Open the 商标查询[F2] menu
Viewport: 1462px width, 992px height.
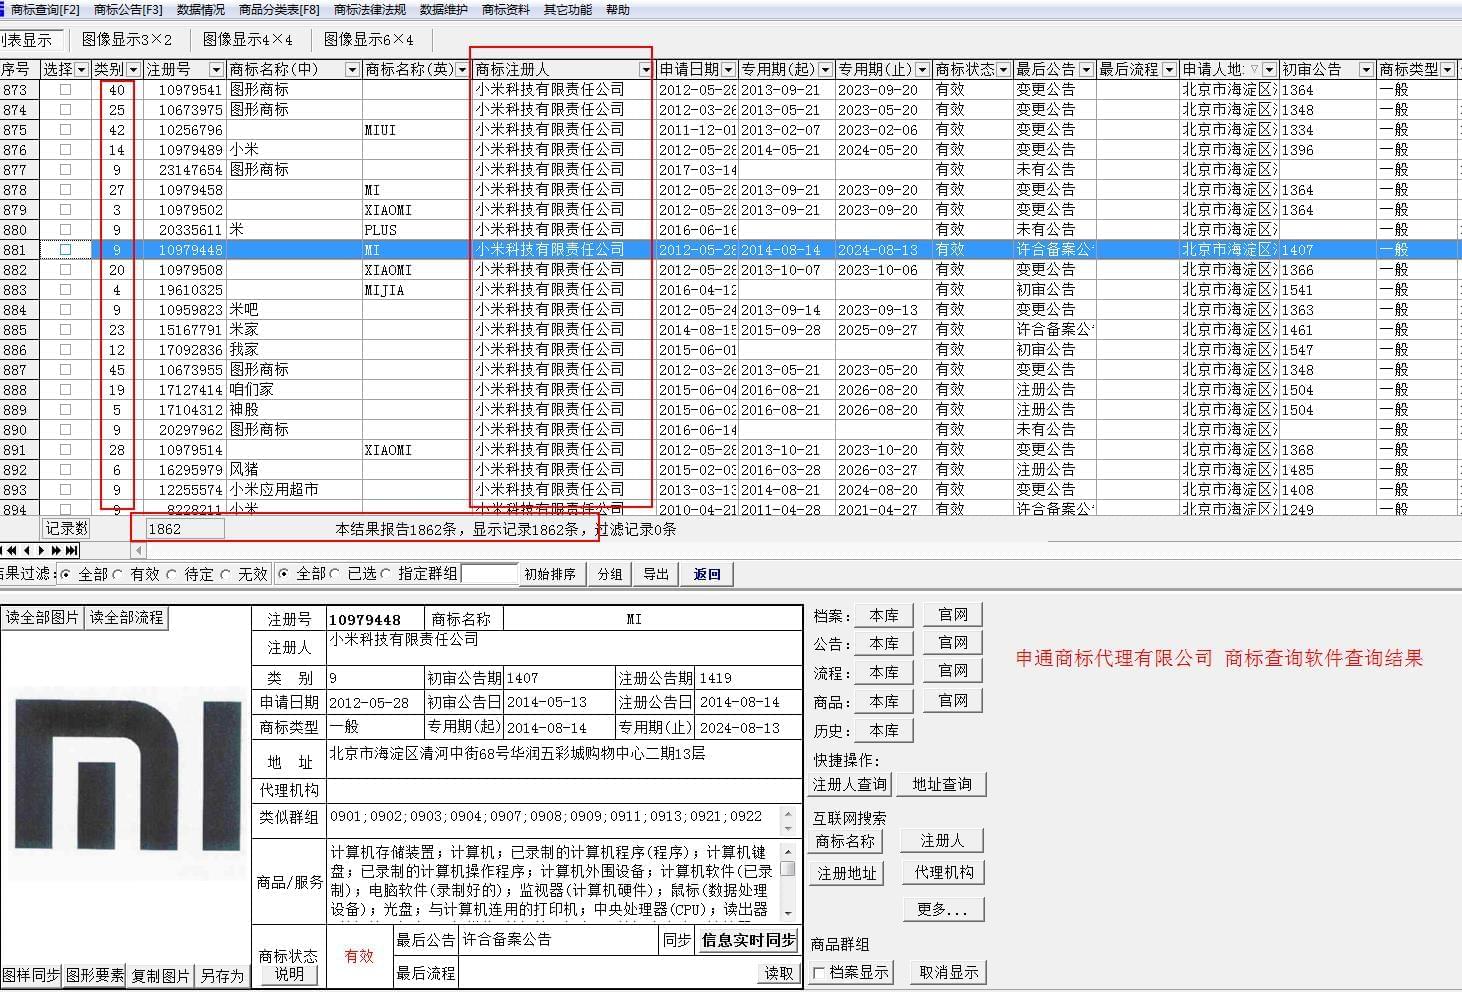coord(45,10)
